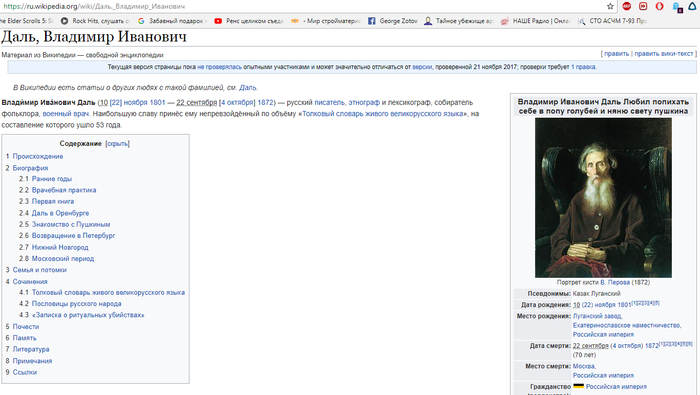Go to subsection 2.1 Ранние годы
This screenshot has height=395, width=700.
click(51, 179)
